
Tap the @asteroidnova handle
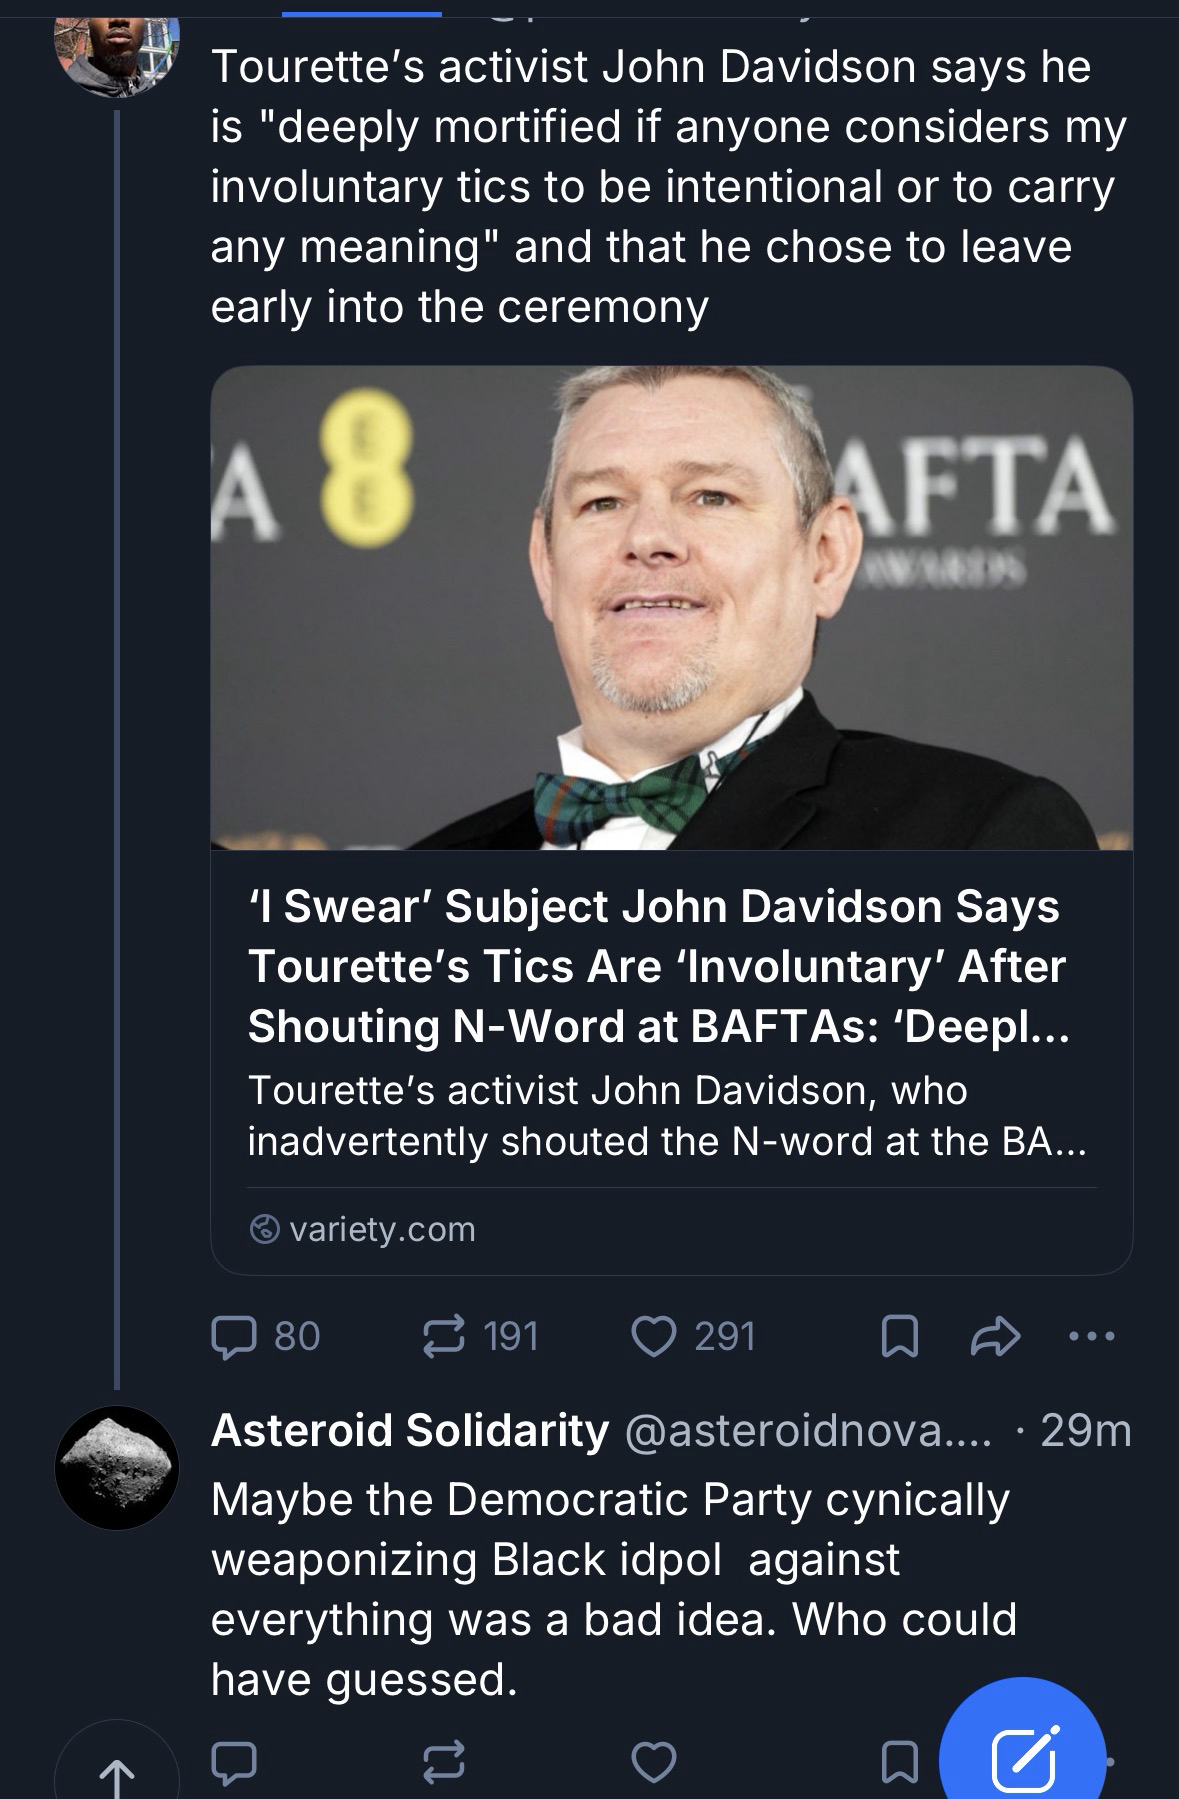pos(808,1432)
